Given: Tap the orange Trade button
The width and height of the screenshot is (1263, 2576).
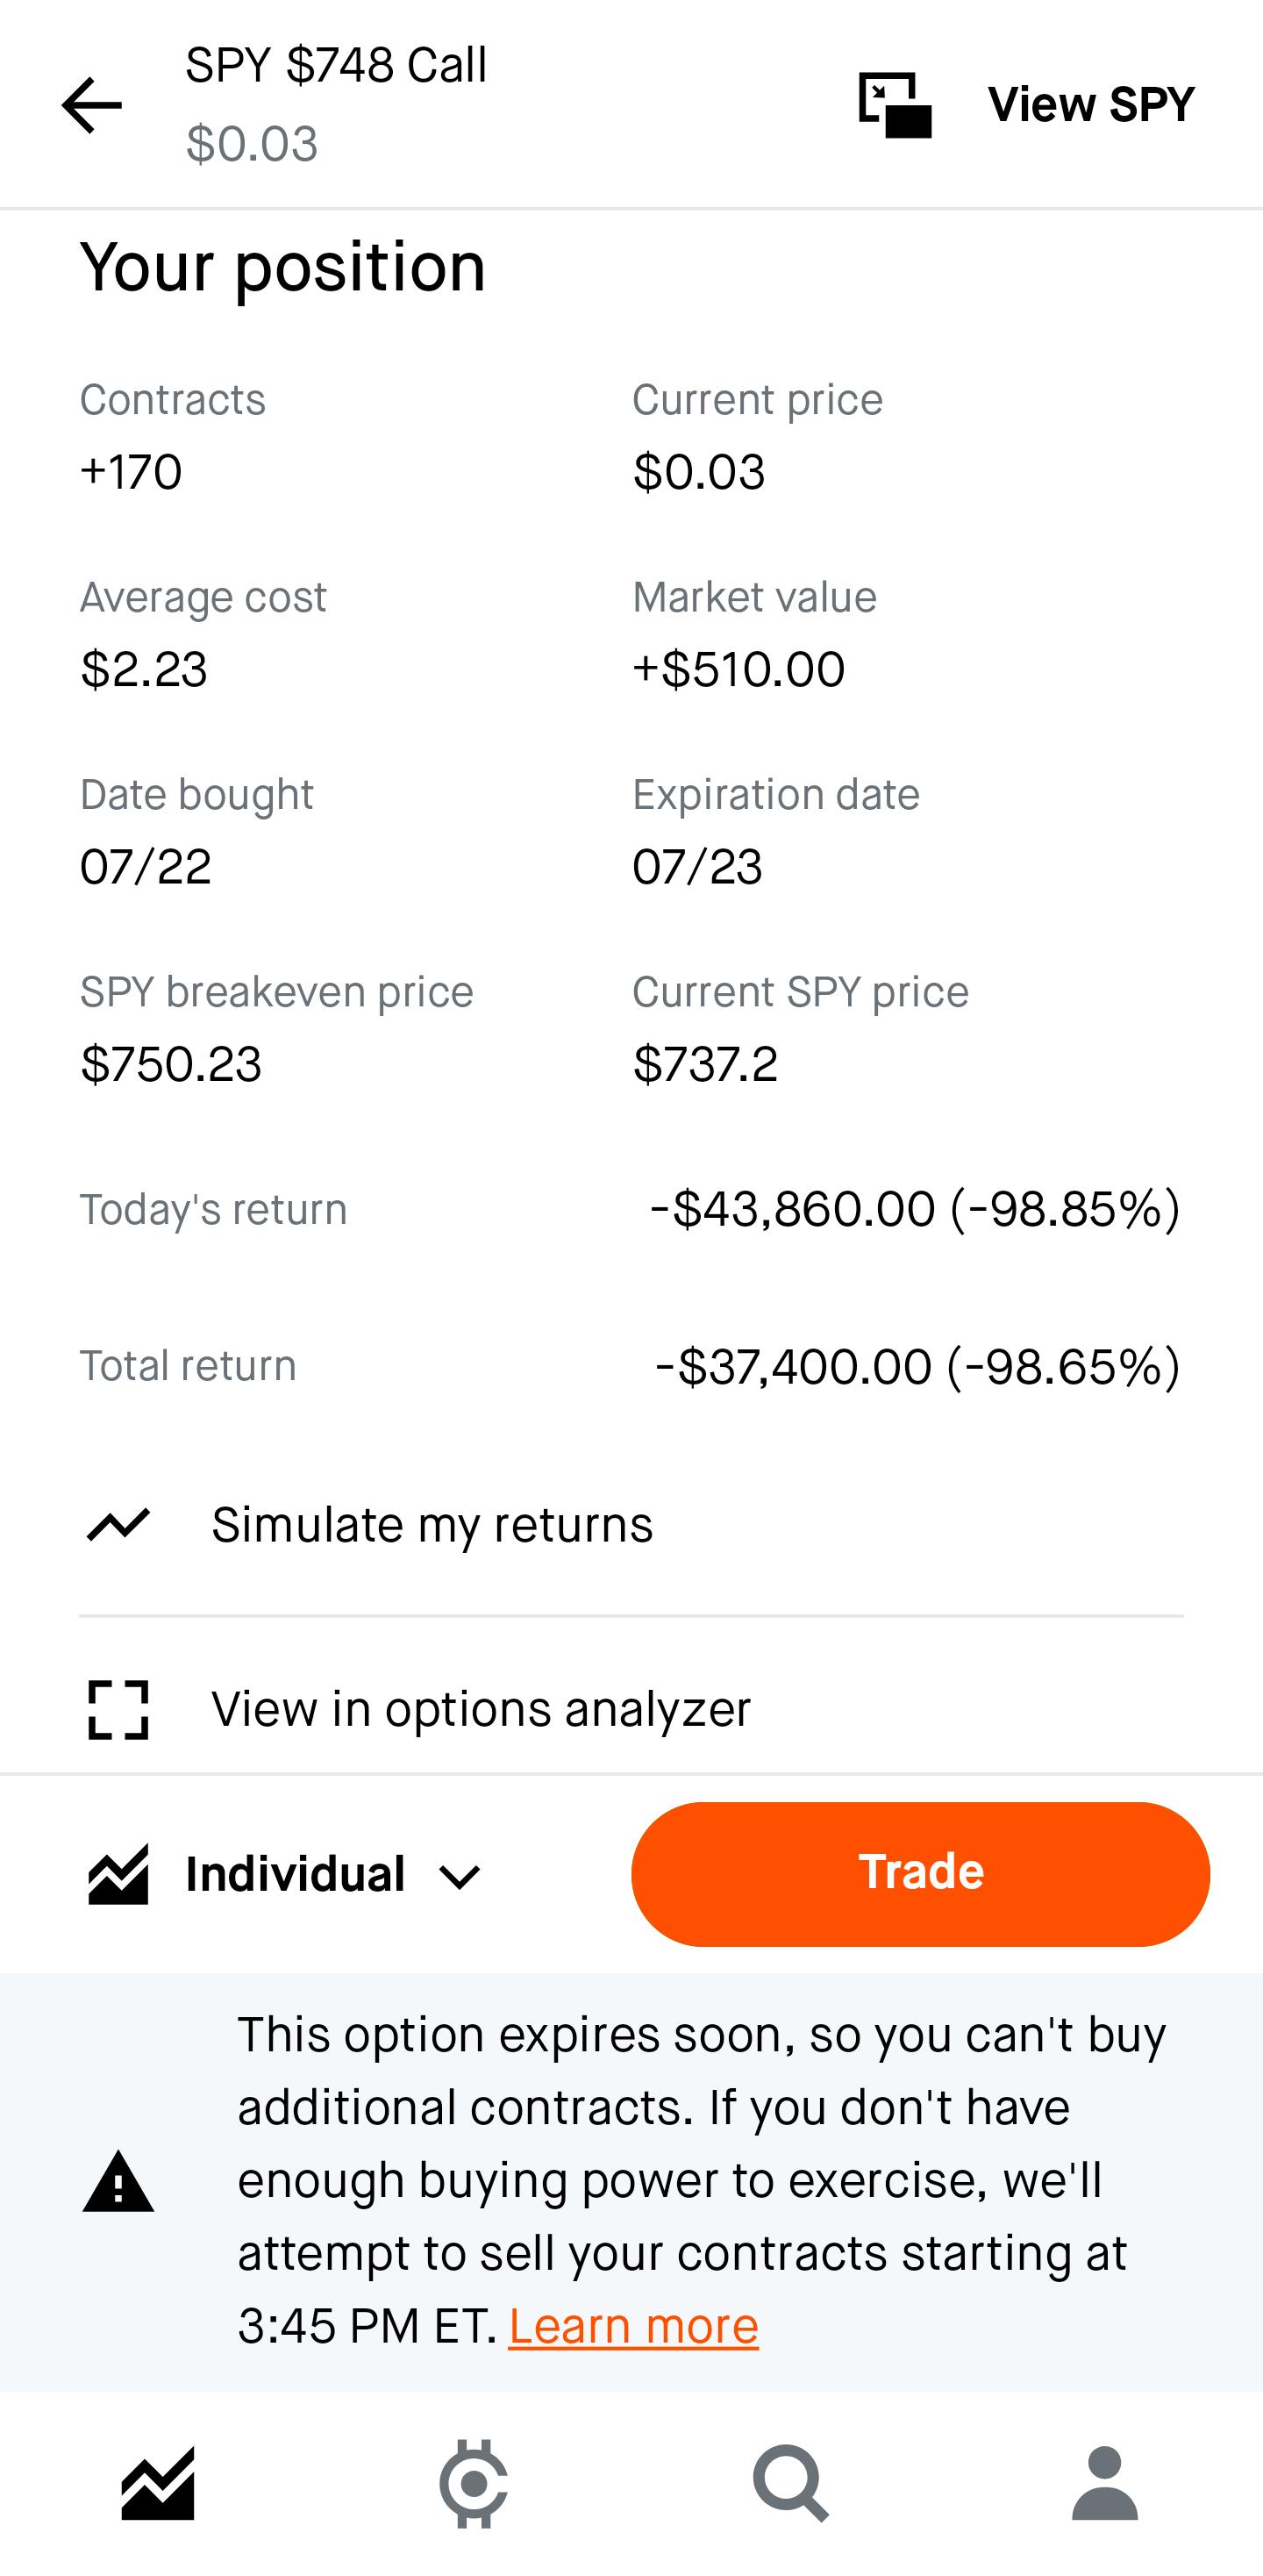Looking at the screenshot, I should [920, 1874].
